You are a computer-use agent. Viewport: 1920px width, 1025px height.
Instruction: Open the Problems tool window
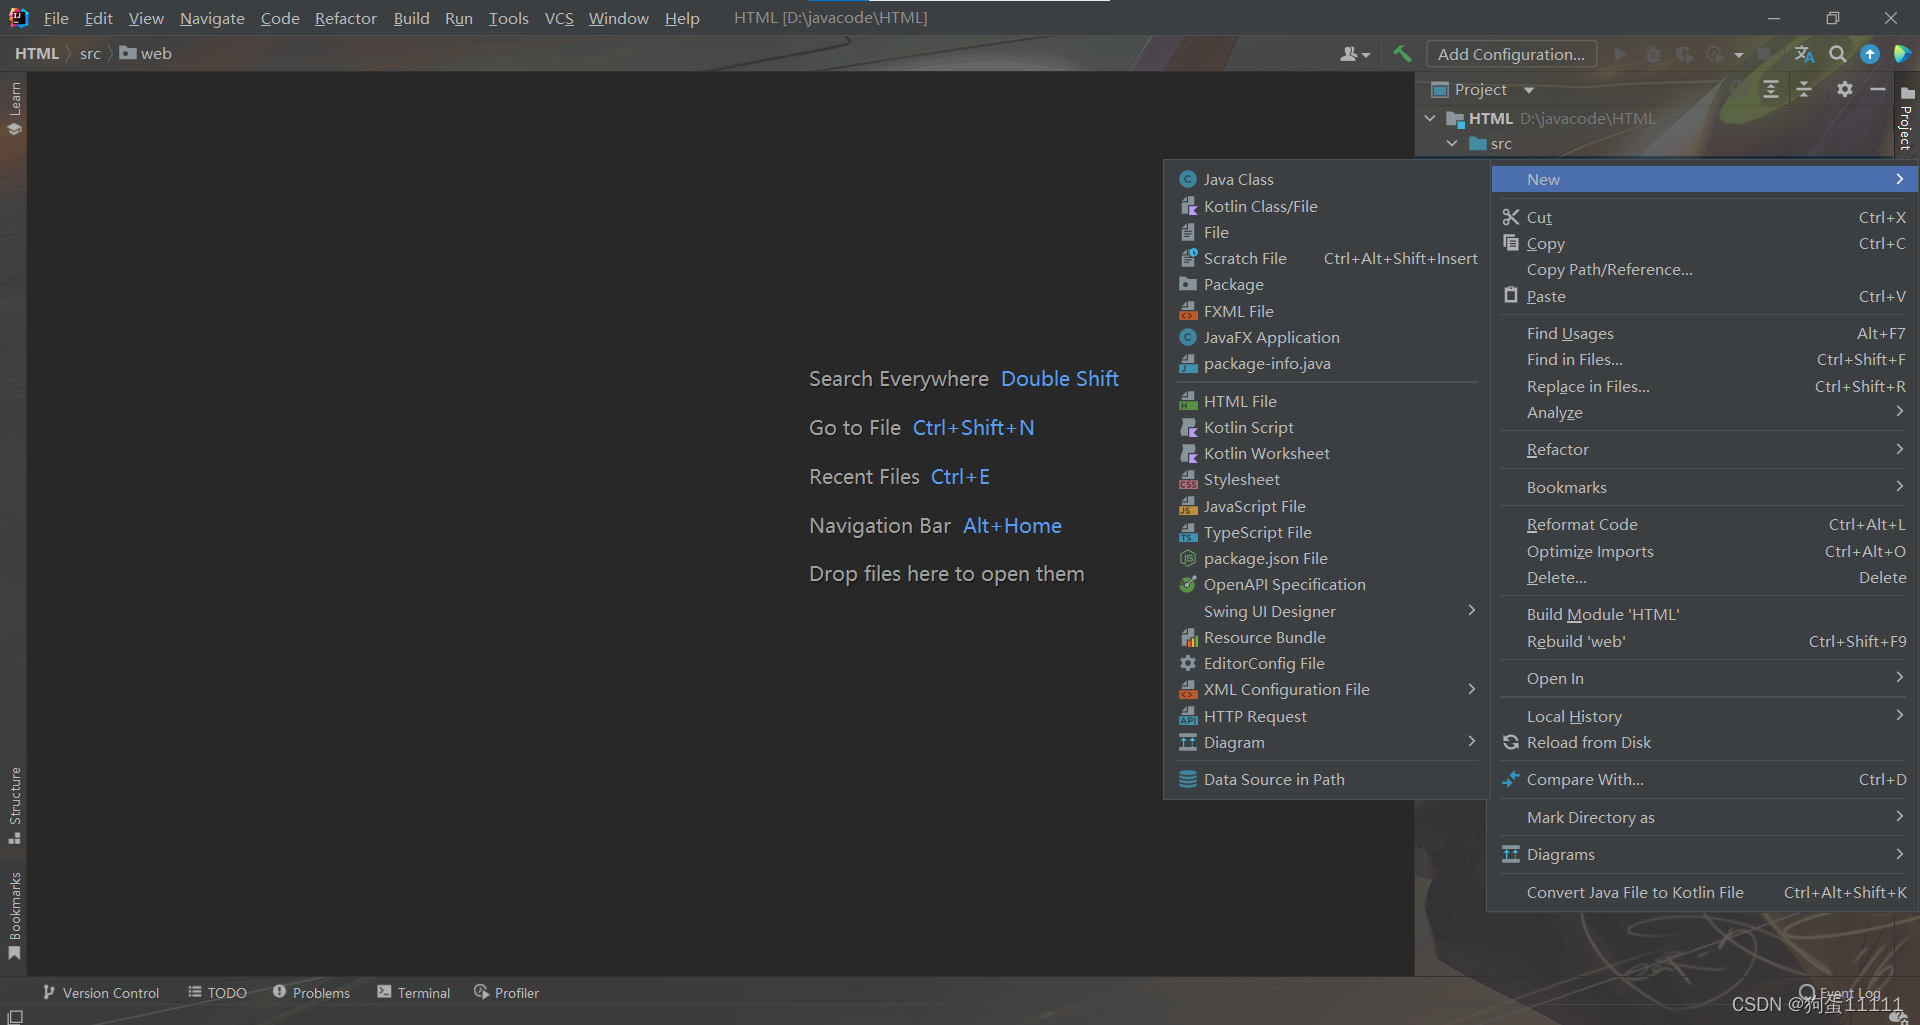pyautogui.click(x=311, y=992)
